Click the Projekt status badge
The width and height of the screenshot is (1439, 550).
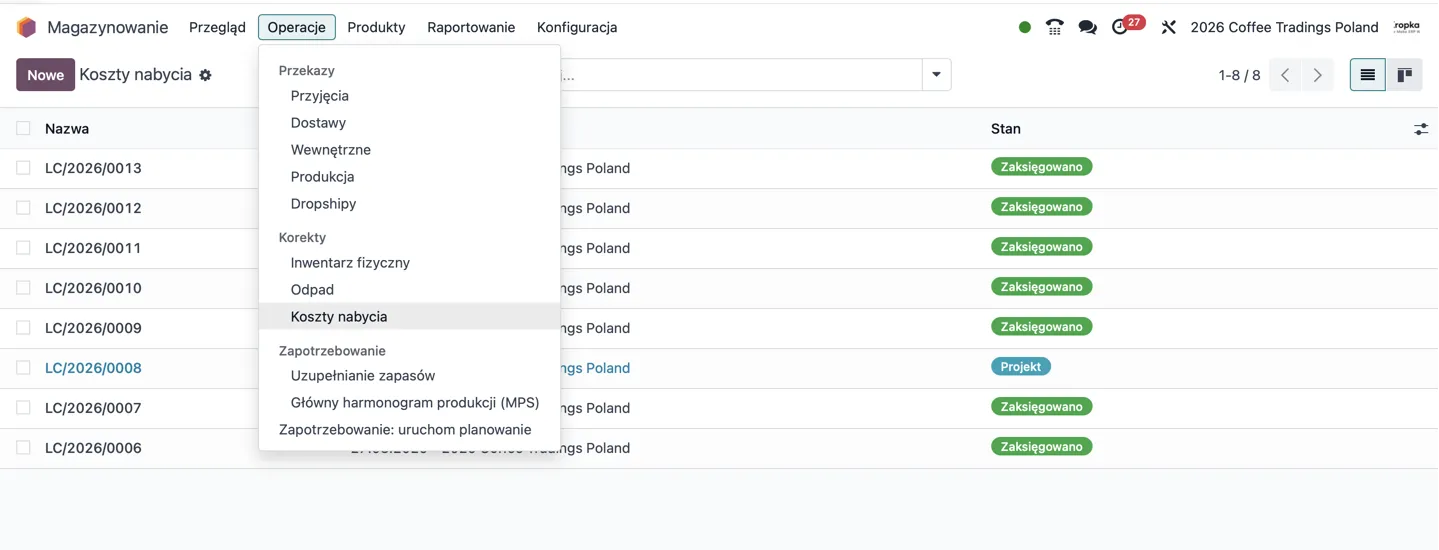click(x=1021, y=367)
